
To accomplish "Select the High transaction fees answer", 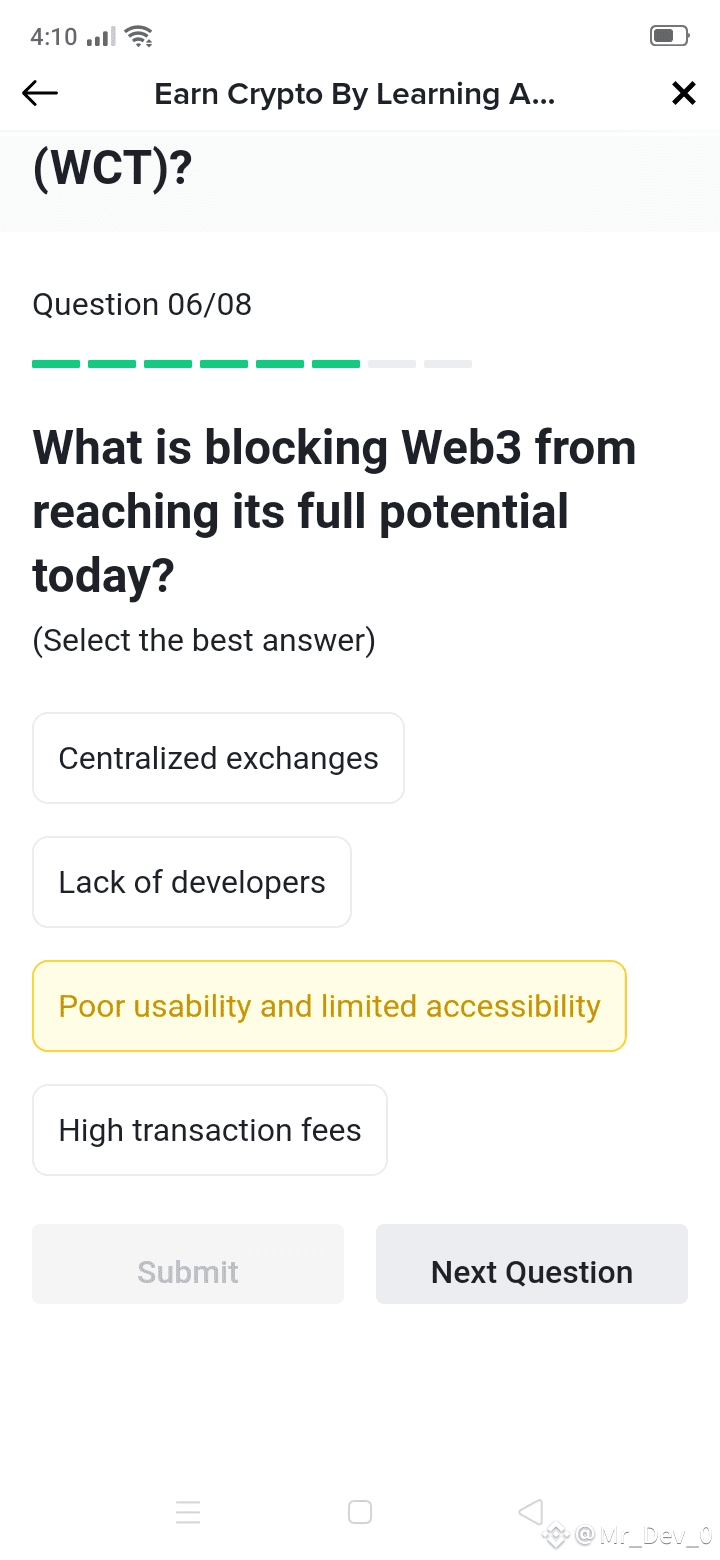I will 210,1130.
